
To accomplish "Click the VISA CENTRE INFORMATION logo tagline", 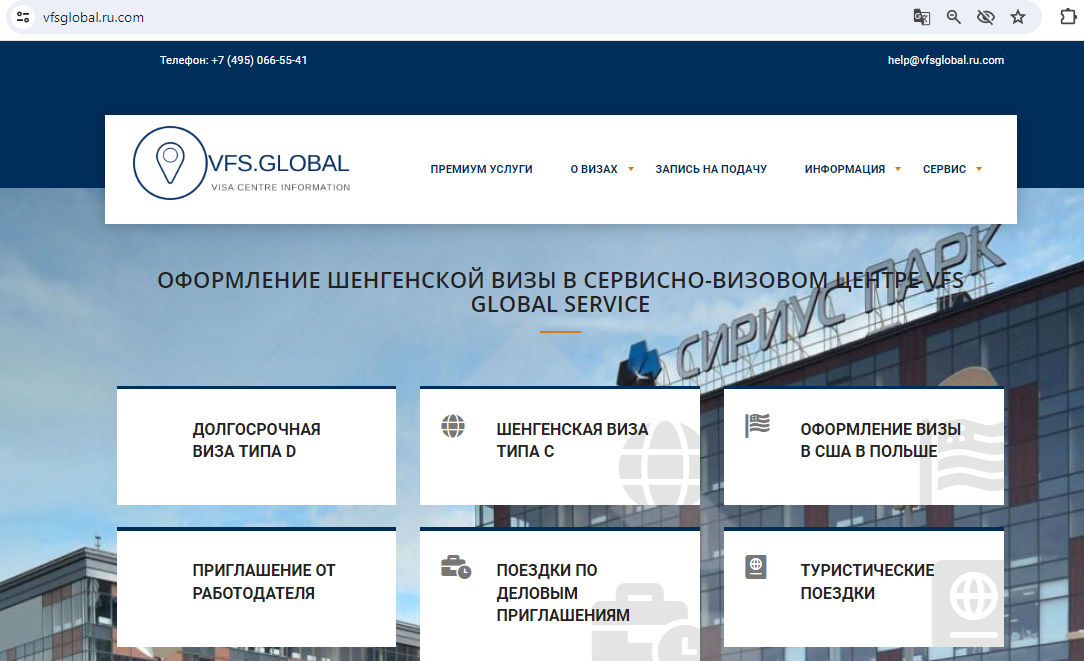I will point(281,187).
